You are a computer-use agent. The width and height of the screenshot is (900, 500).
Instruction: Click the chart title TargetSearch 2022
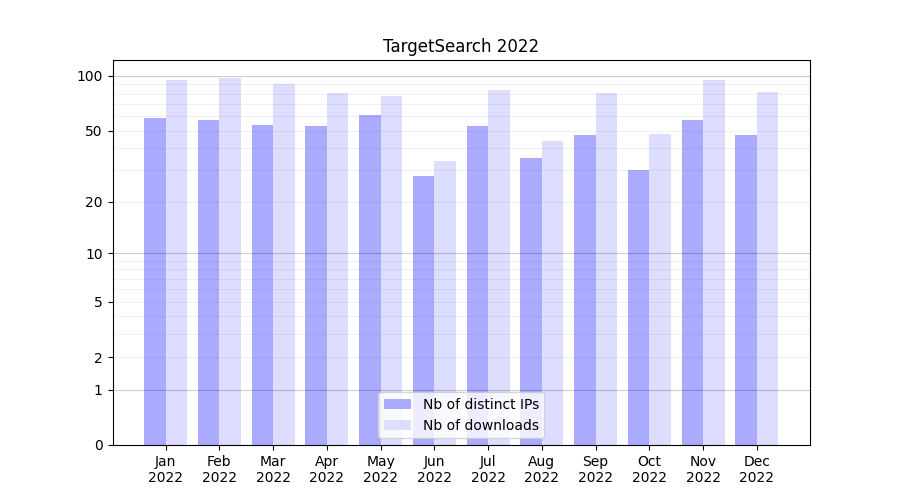[461, 46]
